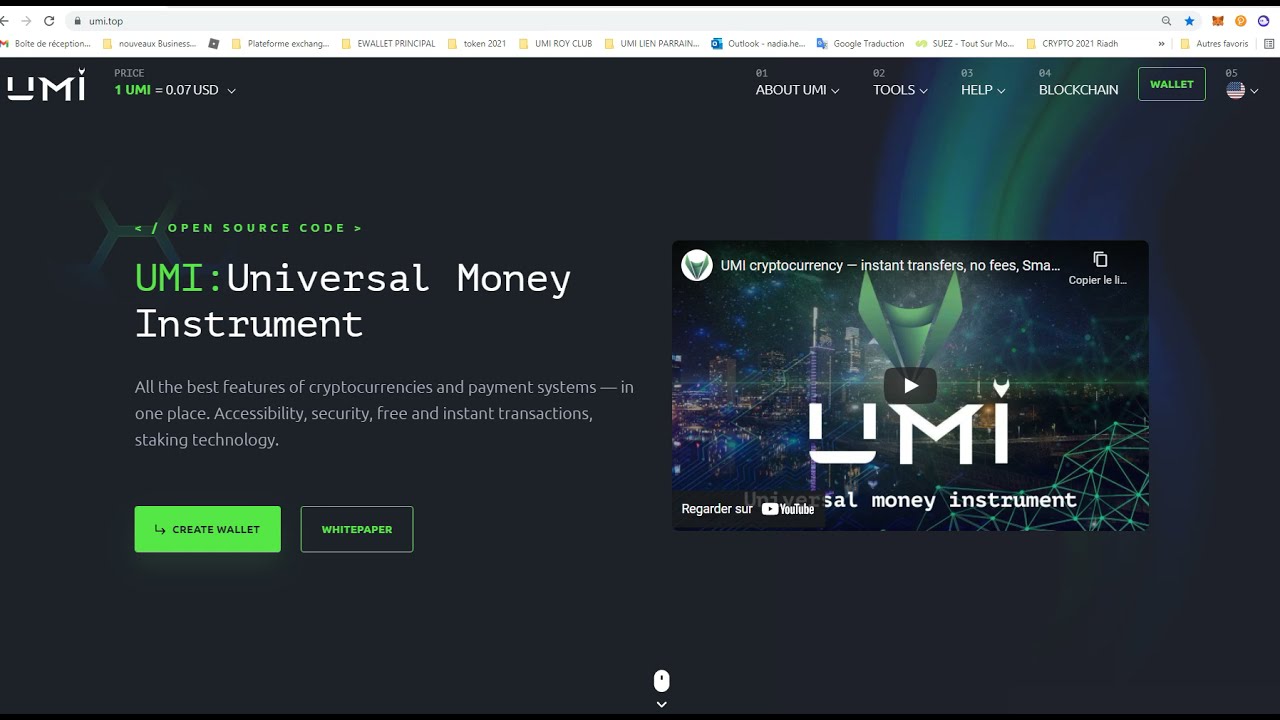Click the UMI: Universal Money Instrument heading
1280x720 pixels.
(353, 300)
